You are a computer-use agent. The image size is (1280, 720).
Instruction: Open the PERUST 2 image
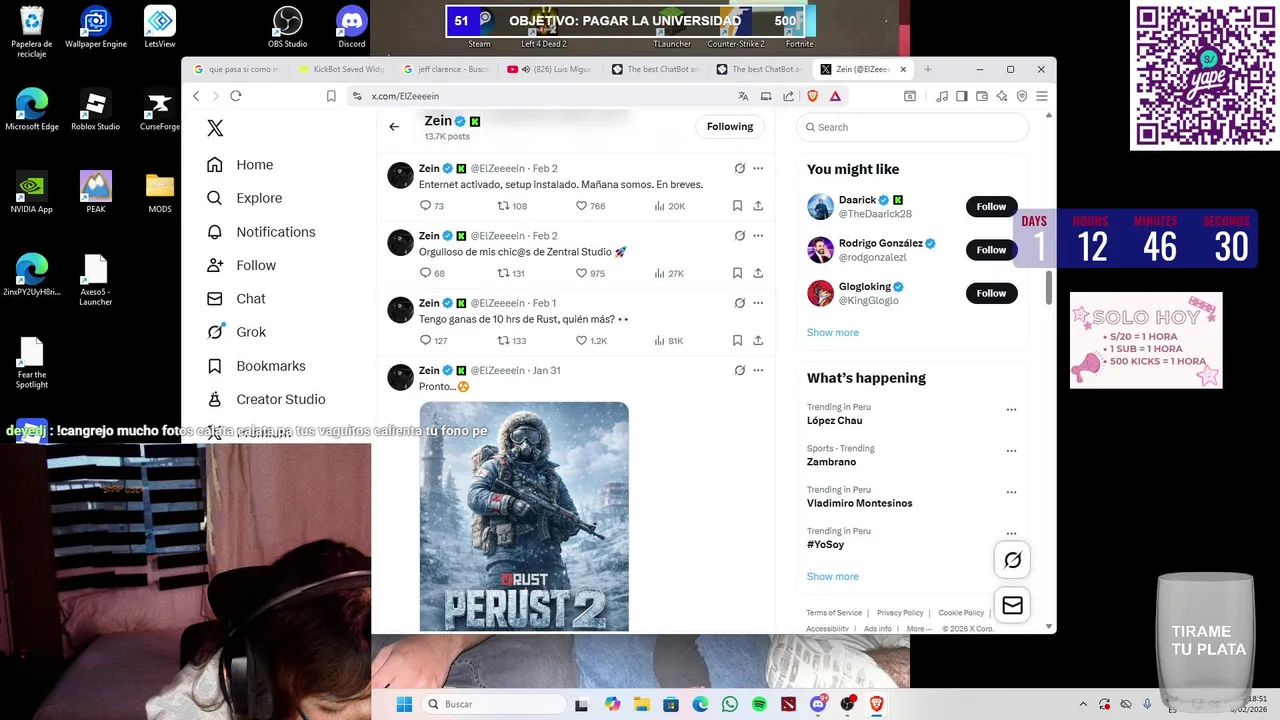pos(524,516)
